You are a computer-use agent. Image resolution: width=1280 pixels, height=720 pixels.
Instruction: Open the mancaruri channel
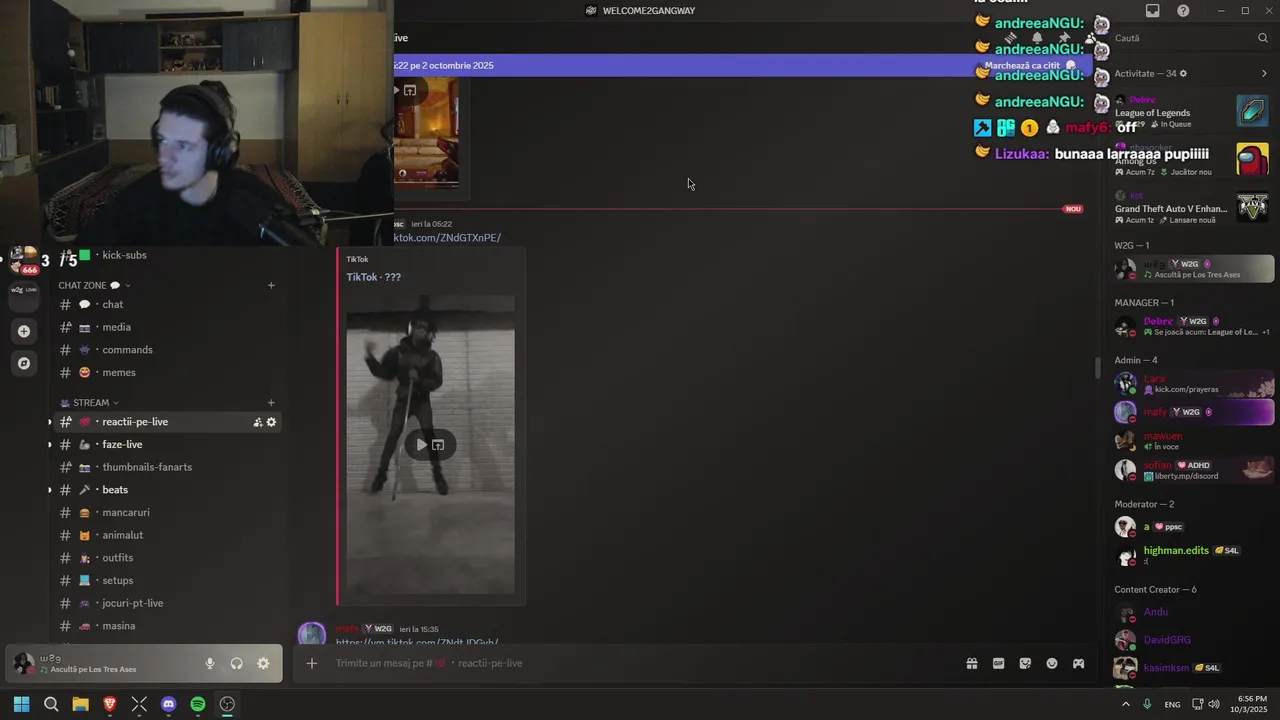tap(166, 512)
